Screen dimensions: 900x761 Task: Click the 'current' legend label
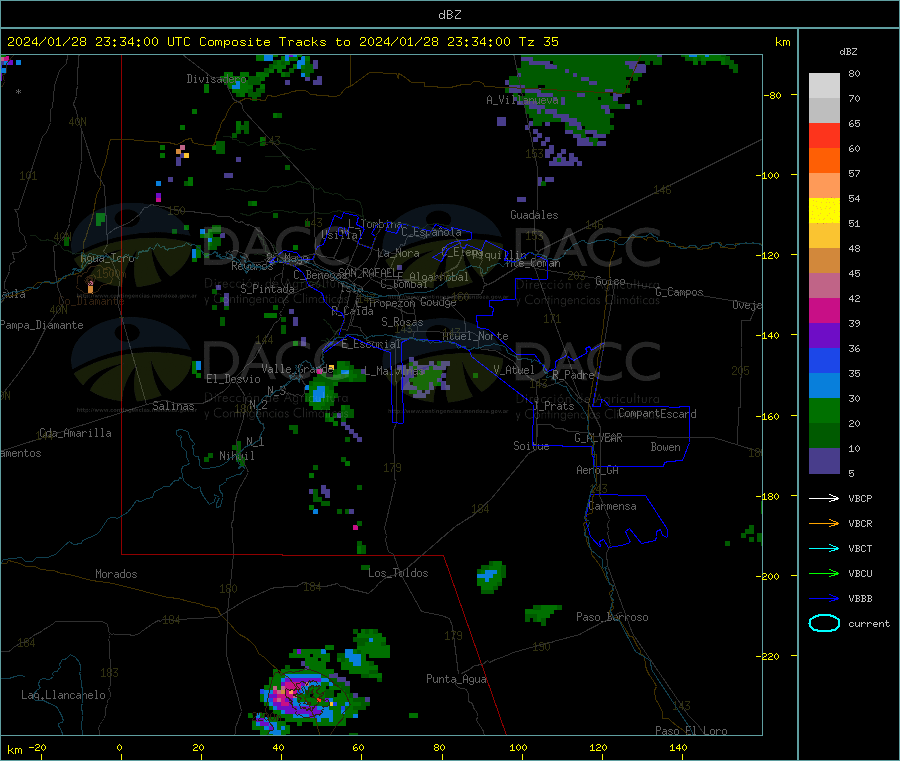pyautogui.click(x=869, y=623)
